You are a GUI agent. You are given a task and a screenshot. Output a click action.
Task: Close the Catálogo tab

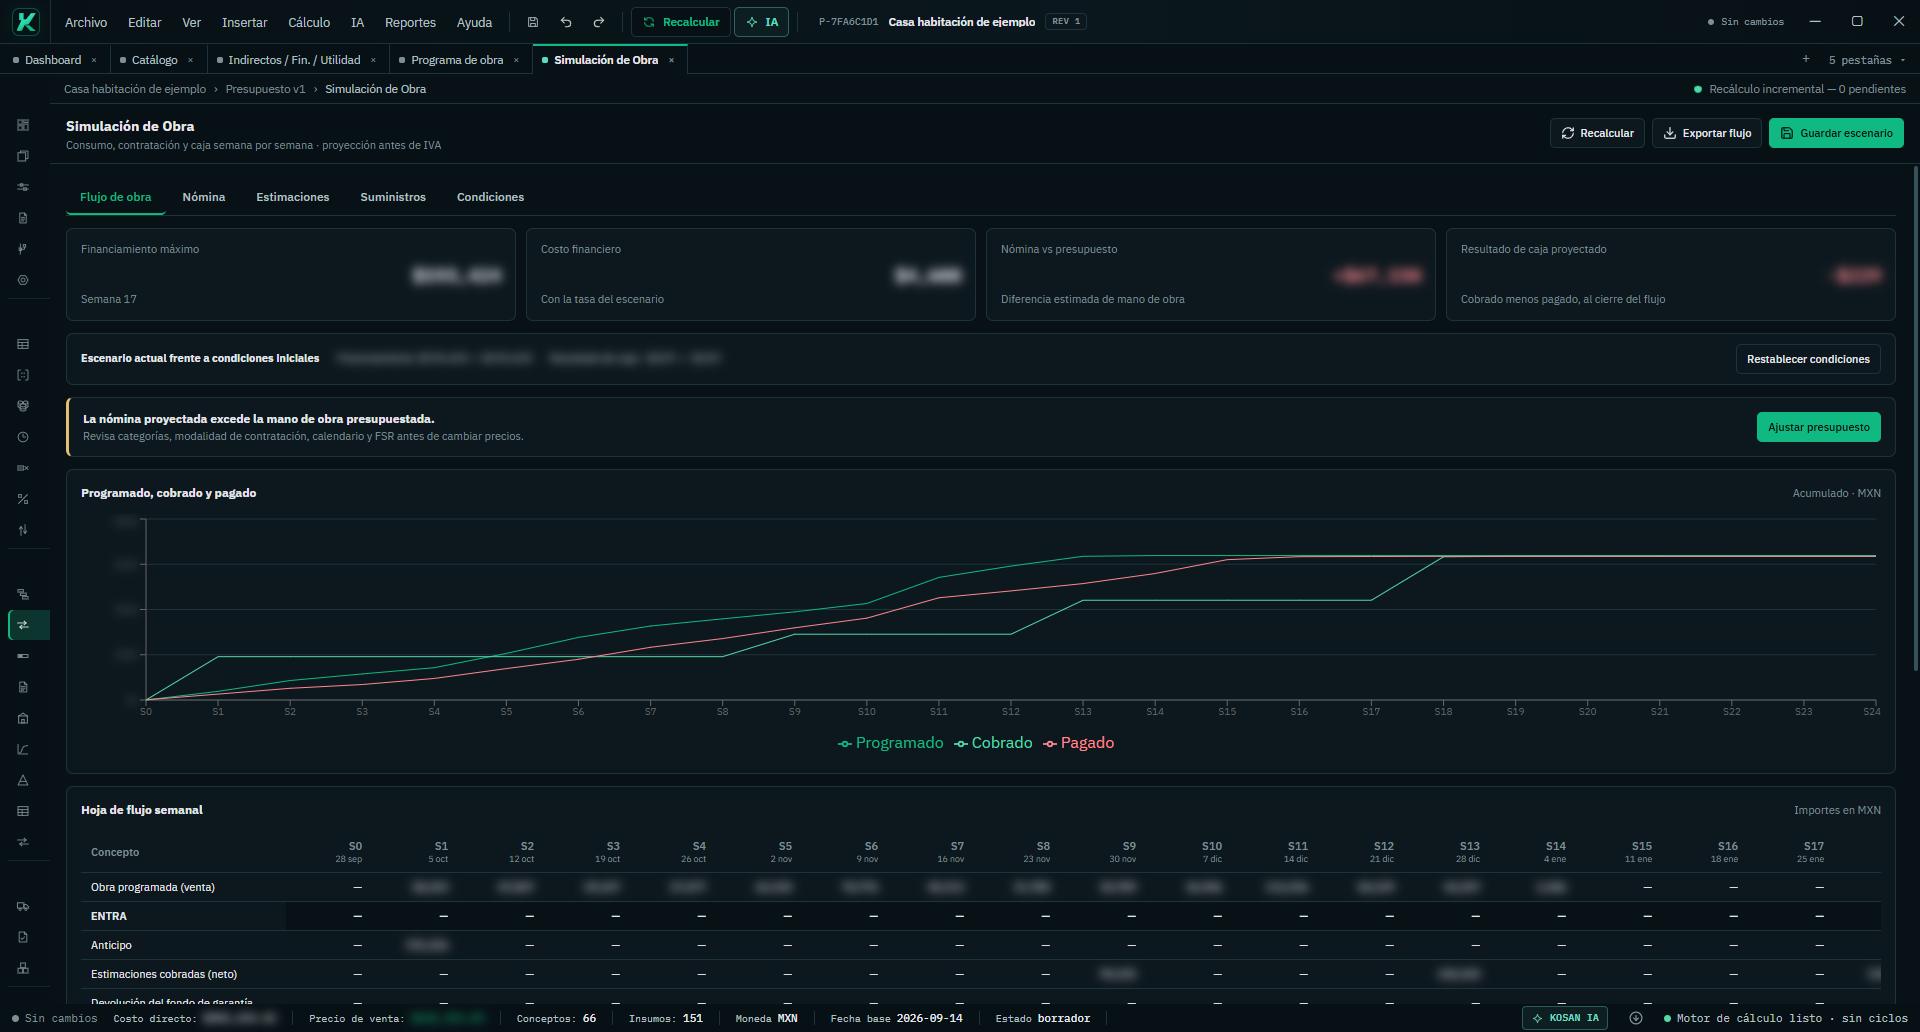click(190, 60)
